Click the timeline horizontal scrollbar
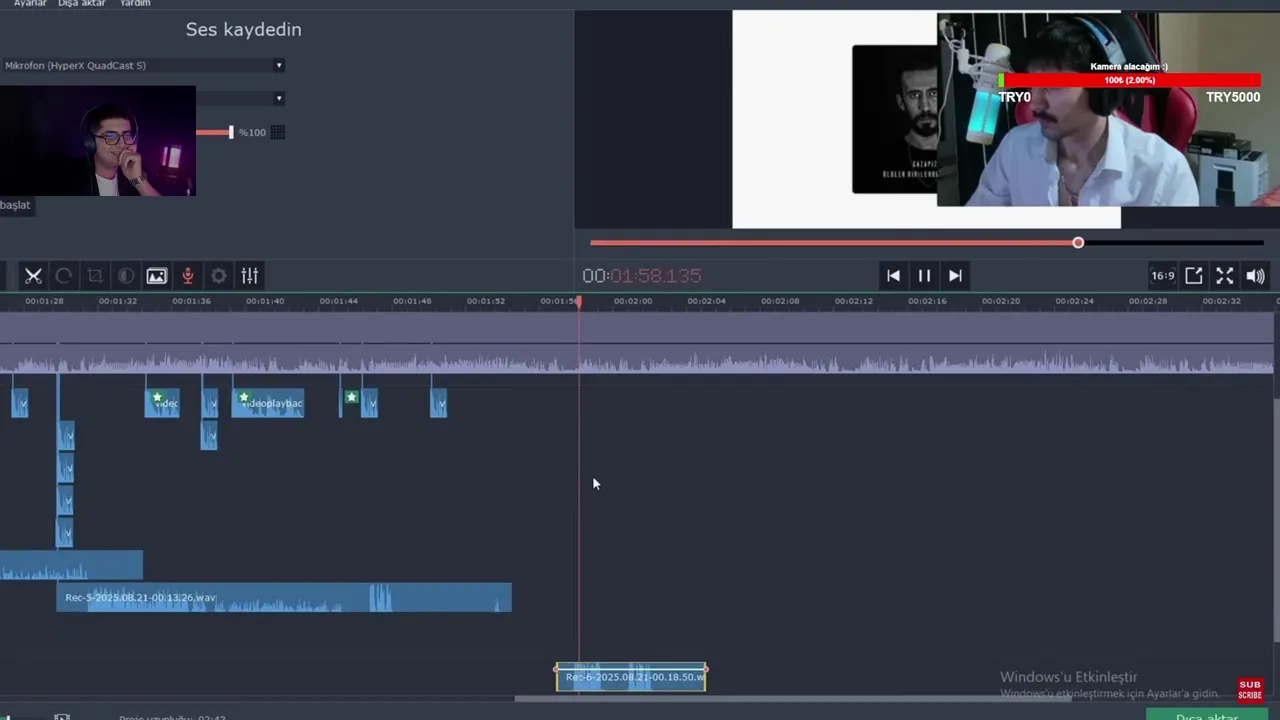 795,698
